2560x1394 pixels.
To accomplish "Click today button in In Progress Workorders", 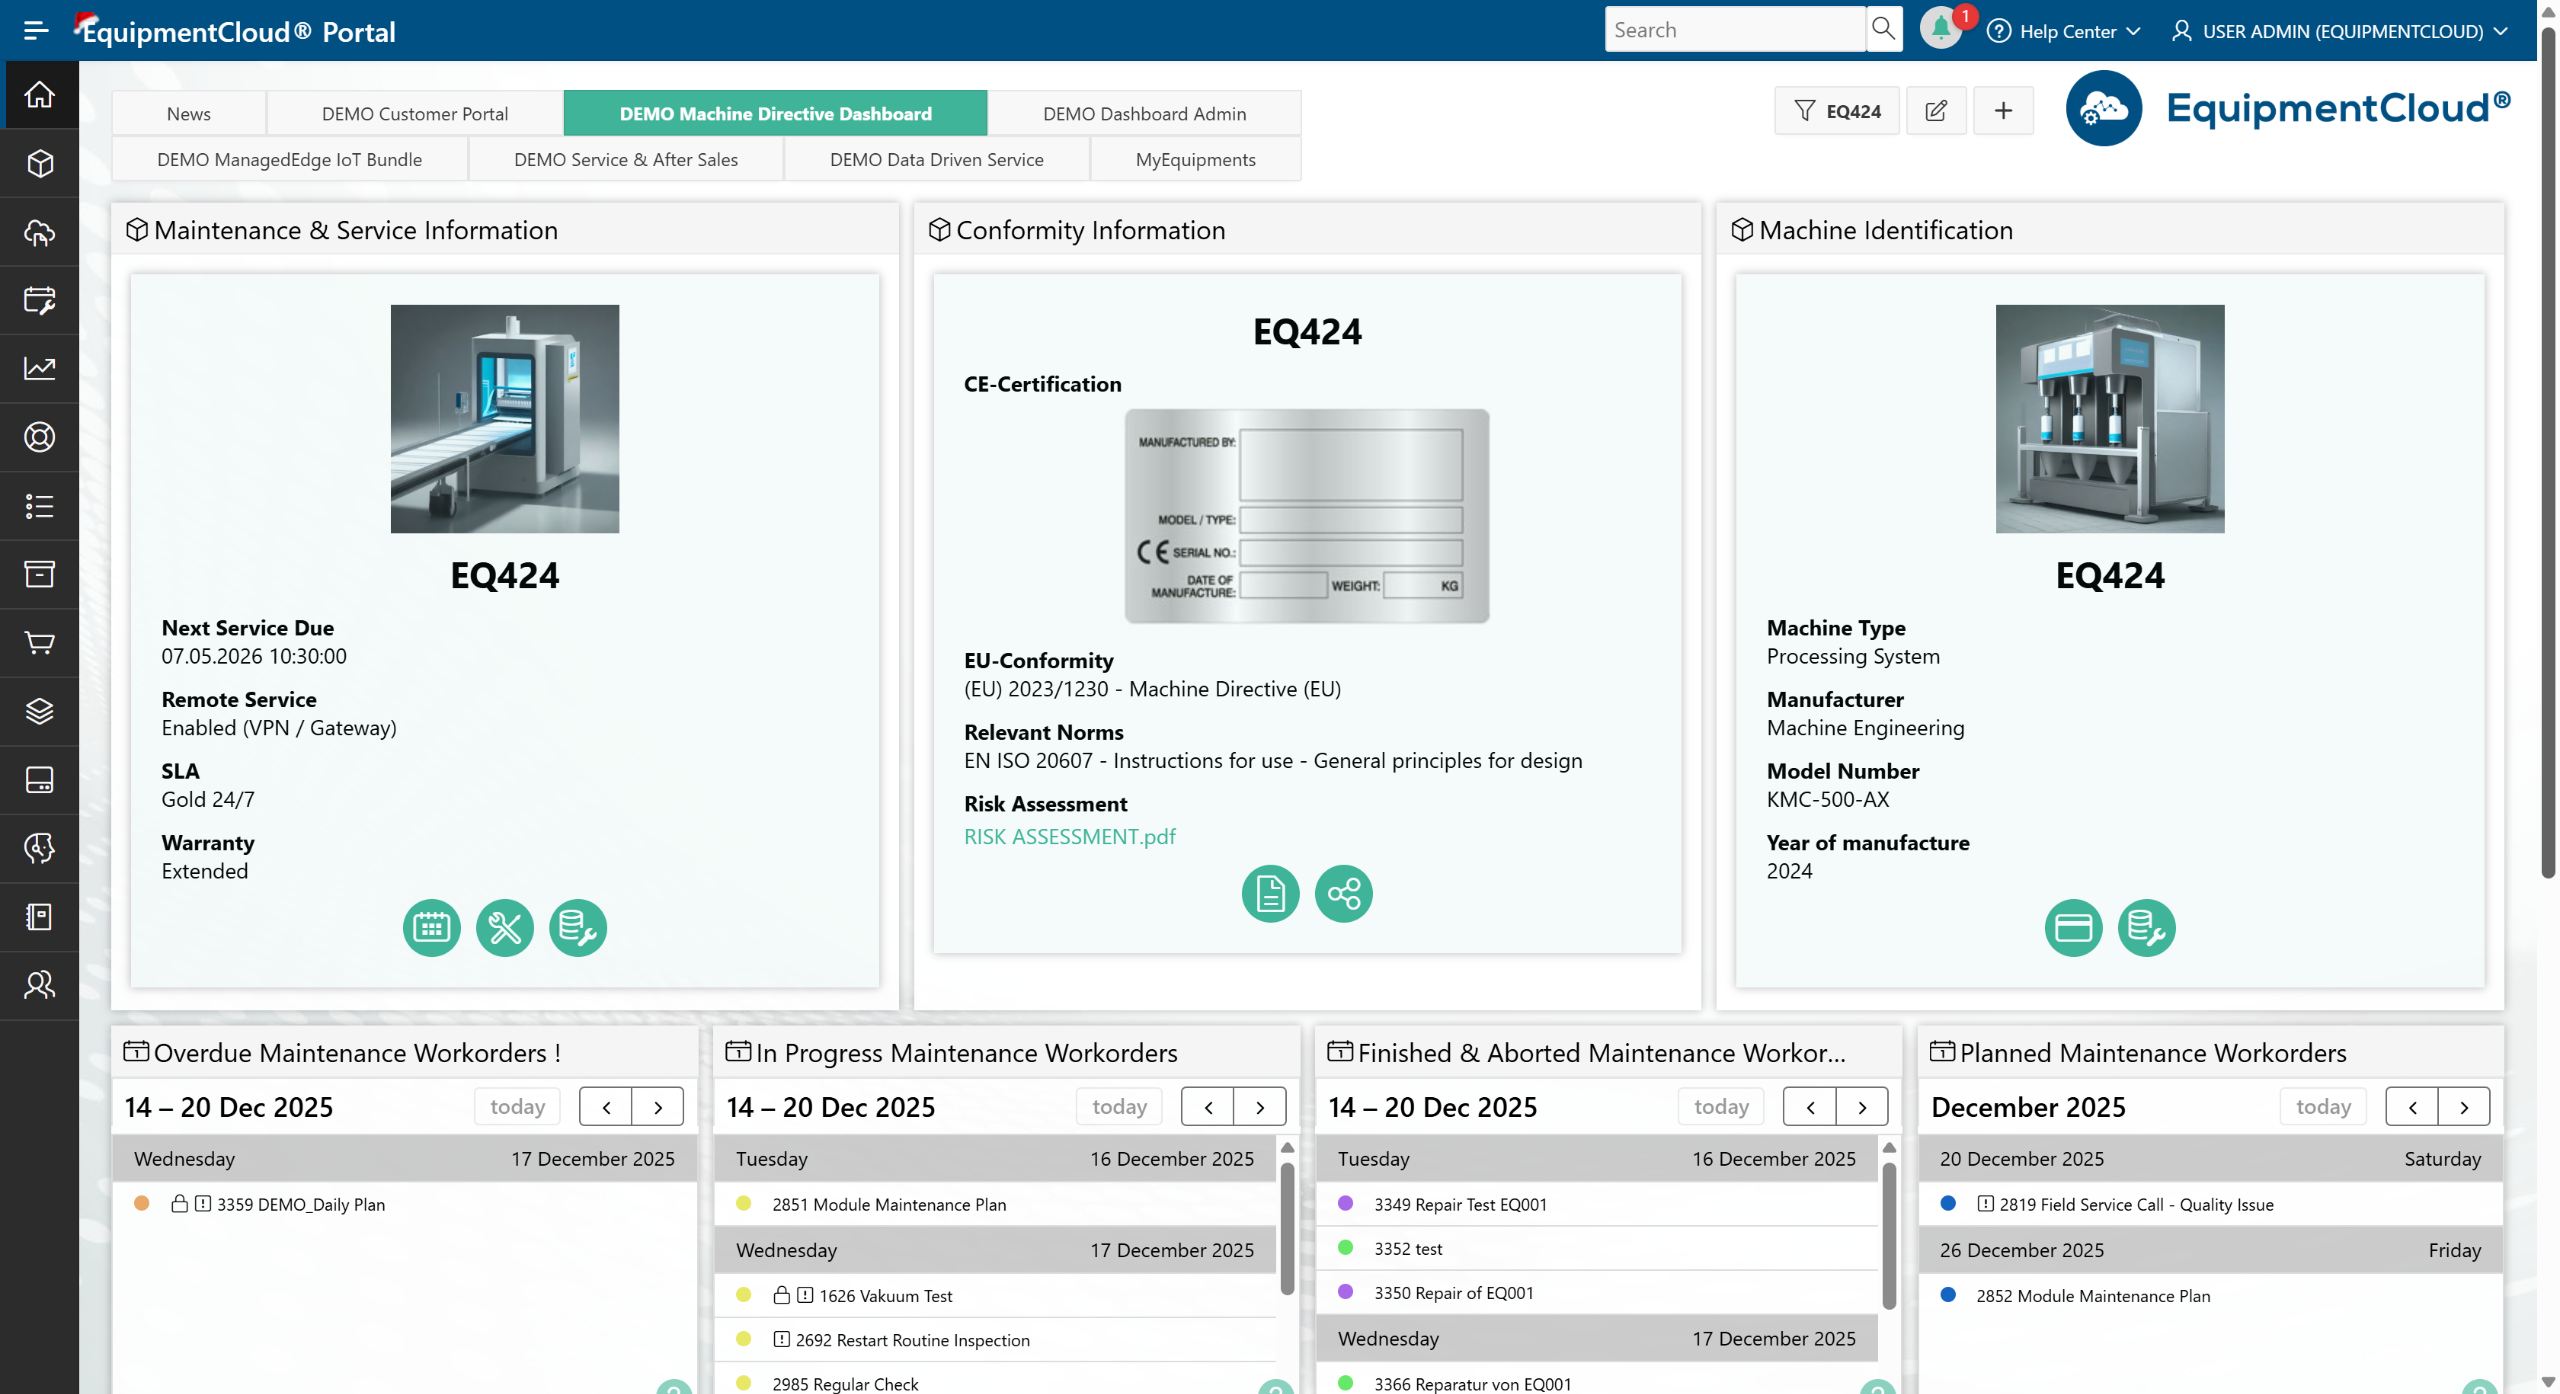I will (x=1119, y=1107).
